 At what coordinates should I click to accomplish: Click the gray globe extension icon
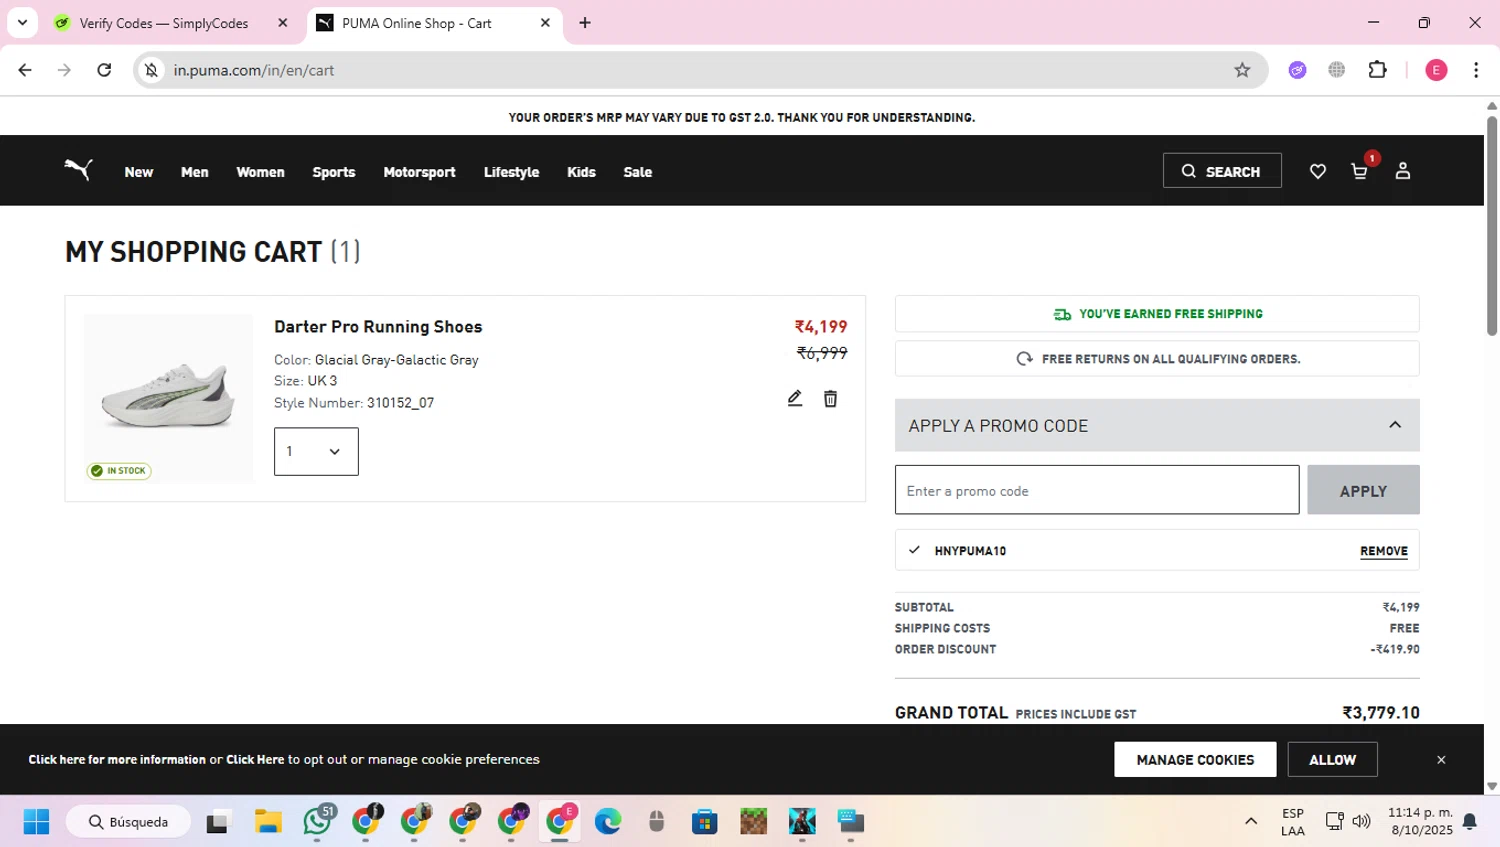pos(1337,70)
